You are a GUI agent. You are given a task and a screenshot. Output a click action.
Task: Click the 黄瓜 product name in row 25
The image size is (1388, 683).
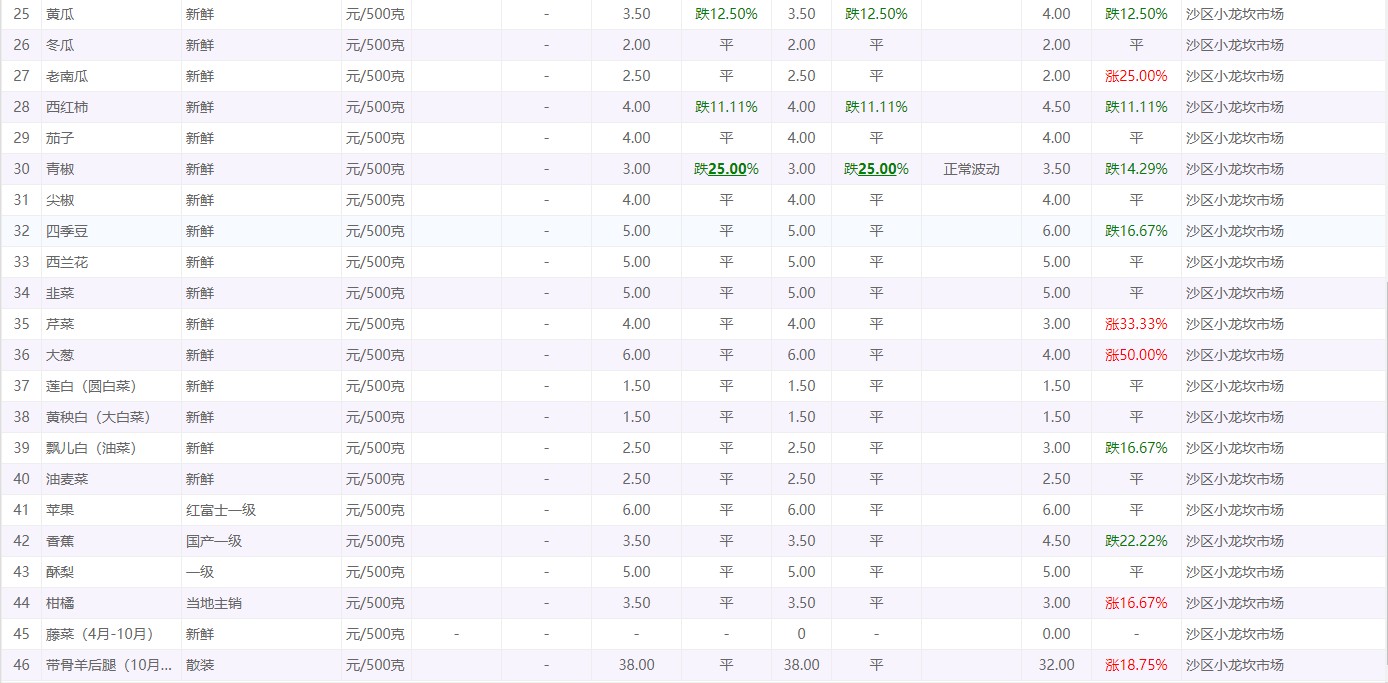point(60,14)
